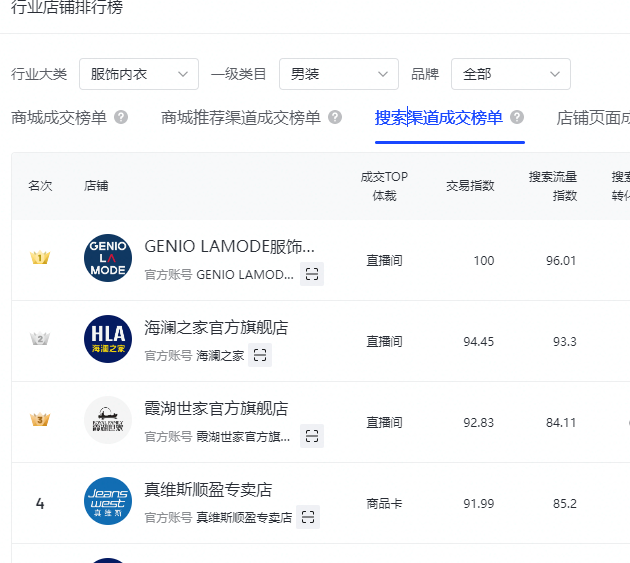Click scan QR icon for 霞湖世家官方旗舰店

click(312, 436)
